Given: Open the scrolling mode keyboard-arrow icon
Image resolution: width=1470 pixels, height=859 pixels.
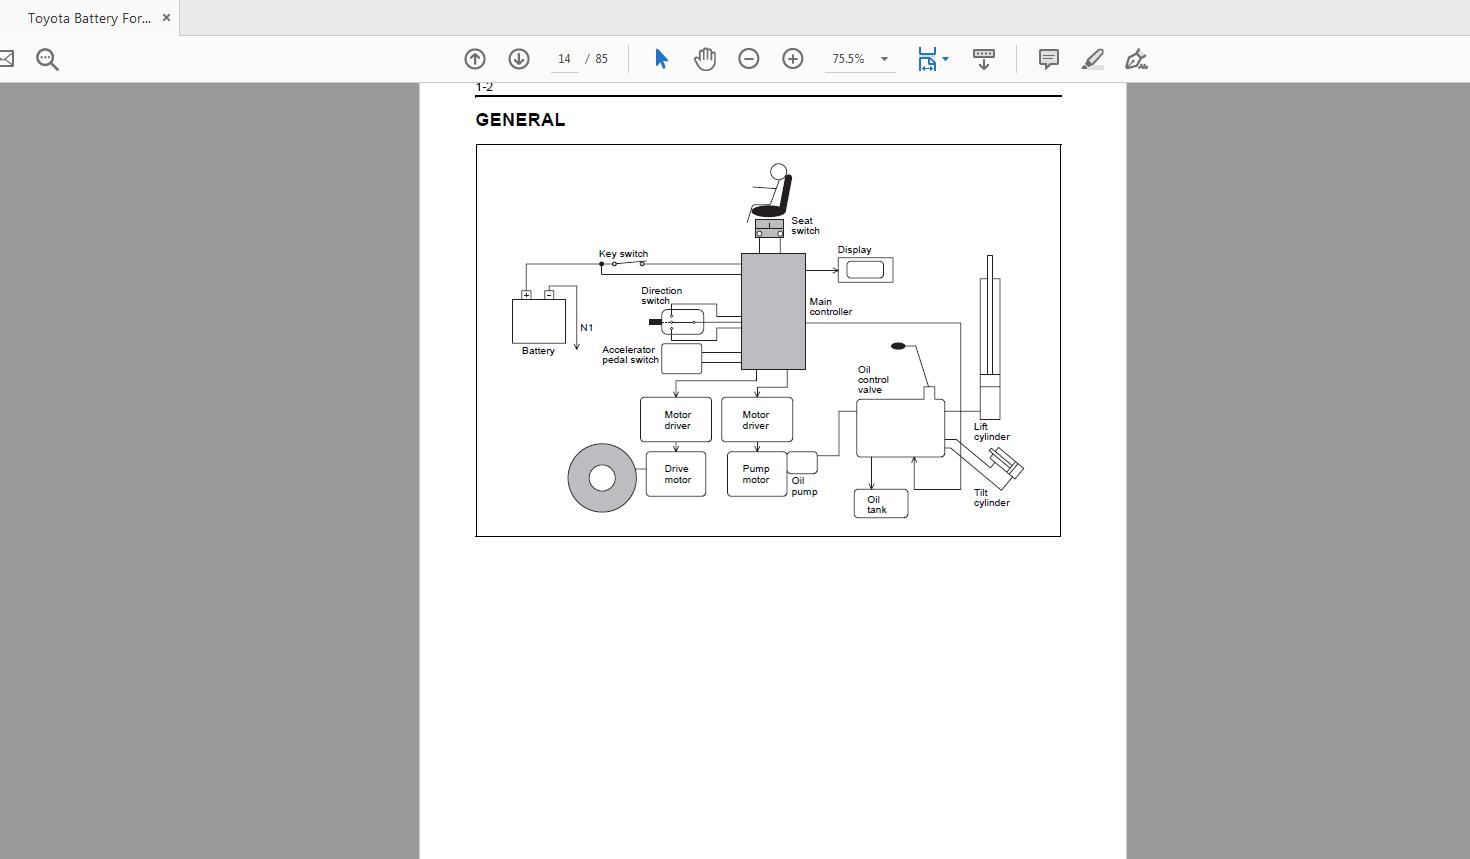Looking at the screenshot, I should tap(984, 59).
